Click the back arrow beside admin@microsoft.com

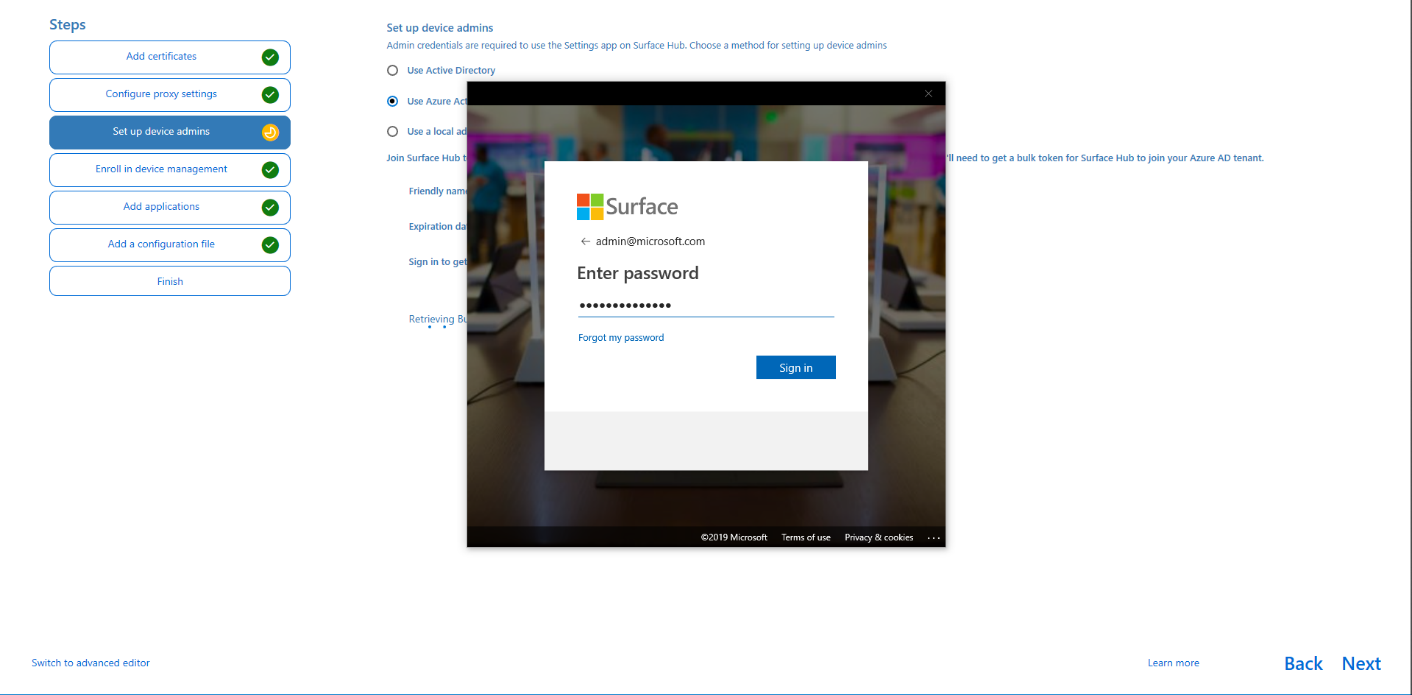coord(585,241)
